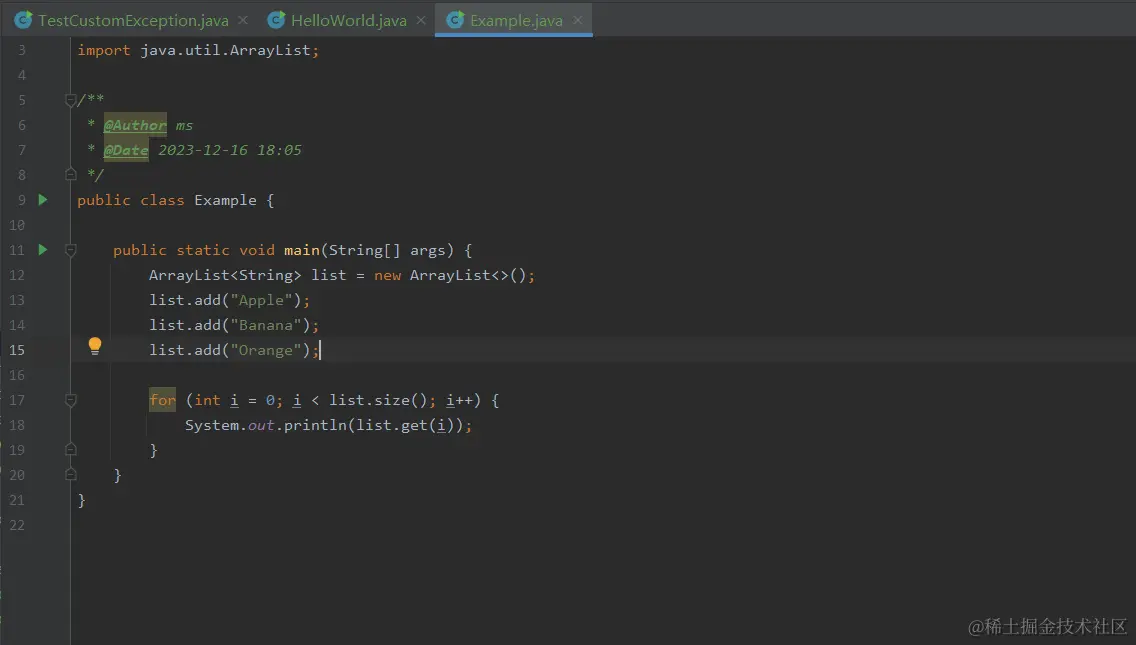The width and height of the screenshot is (1136, 645).
Task: Click the author name ms in comment
Action: click(x=184, y=125)
